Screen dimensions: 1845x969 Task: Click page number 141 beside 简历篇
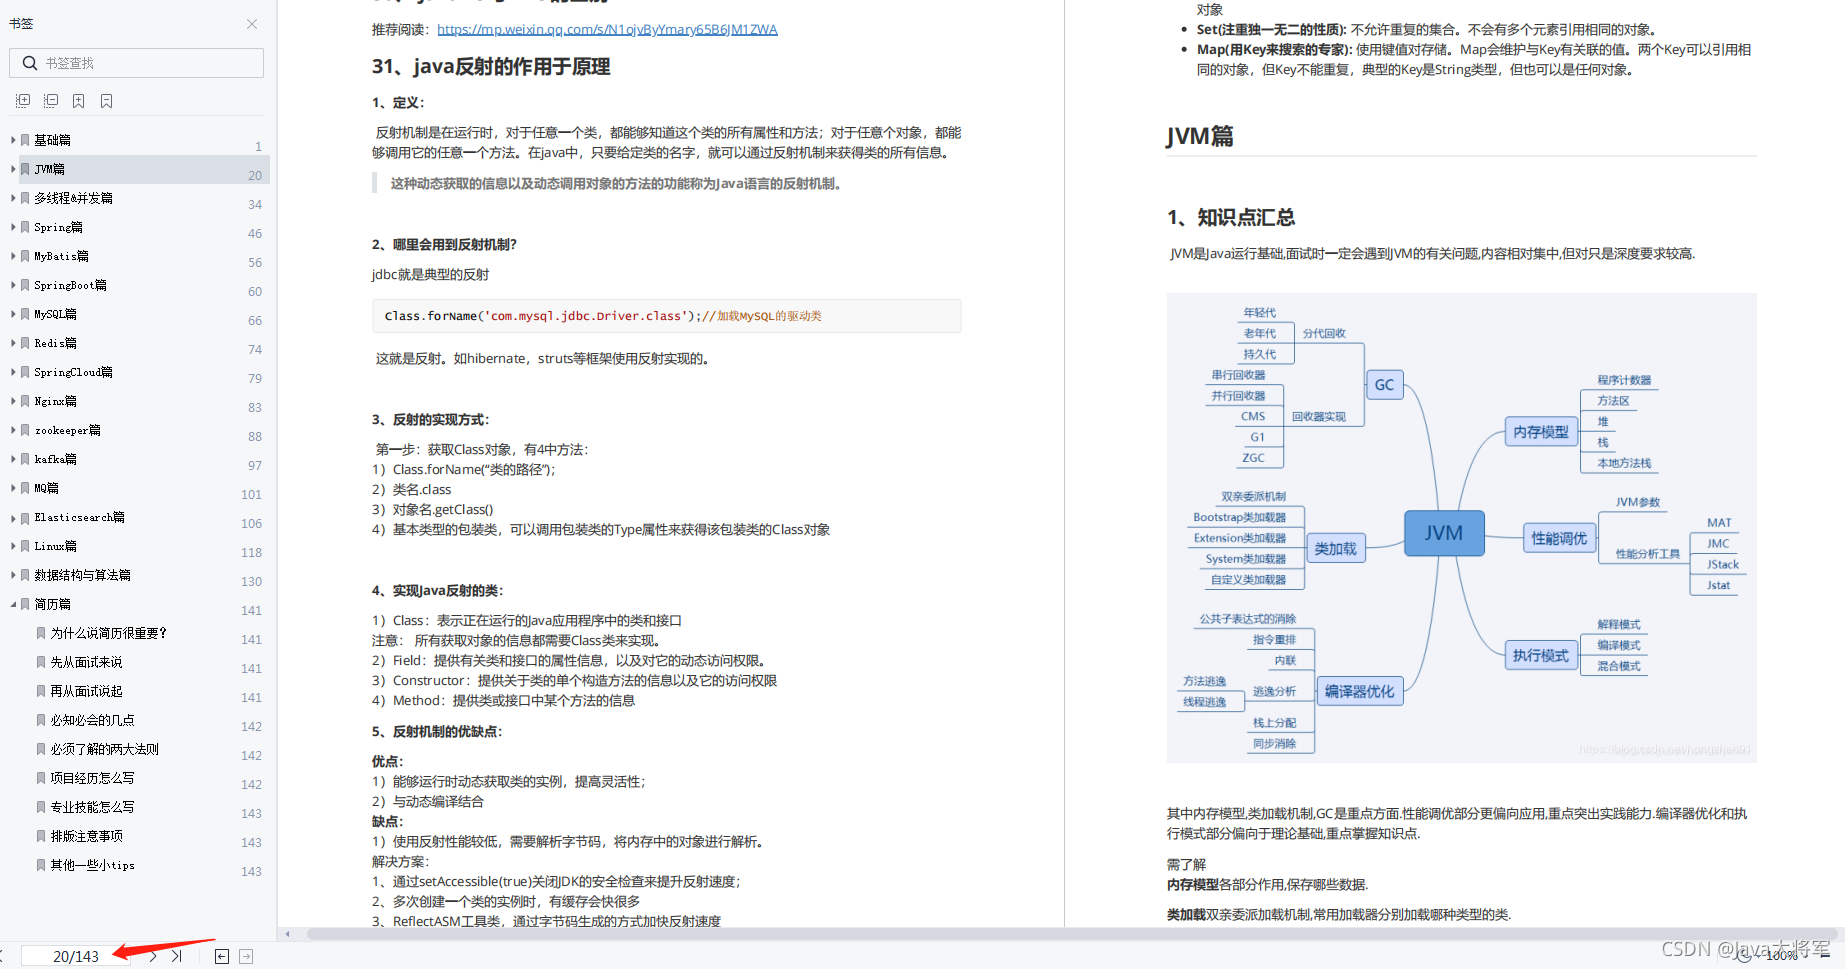coord(251,610)
